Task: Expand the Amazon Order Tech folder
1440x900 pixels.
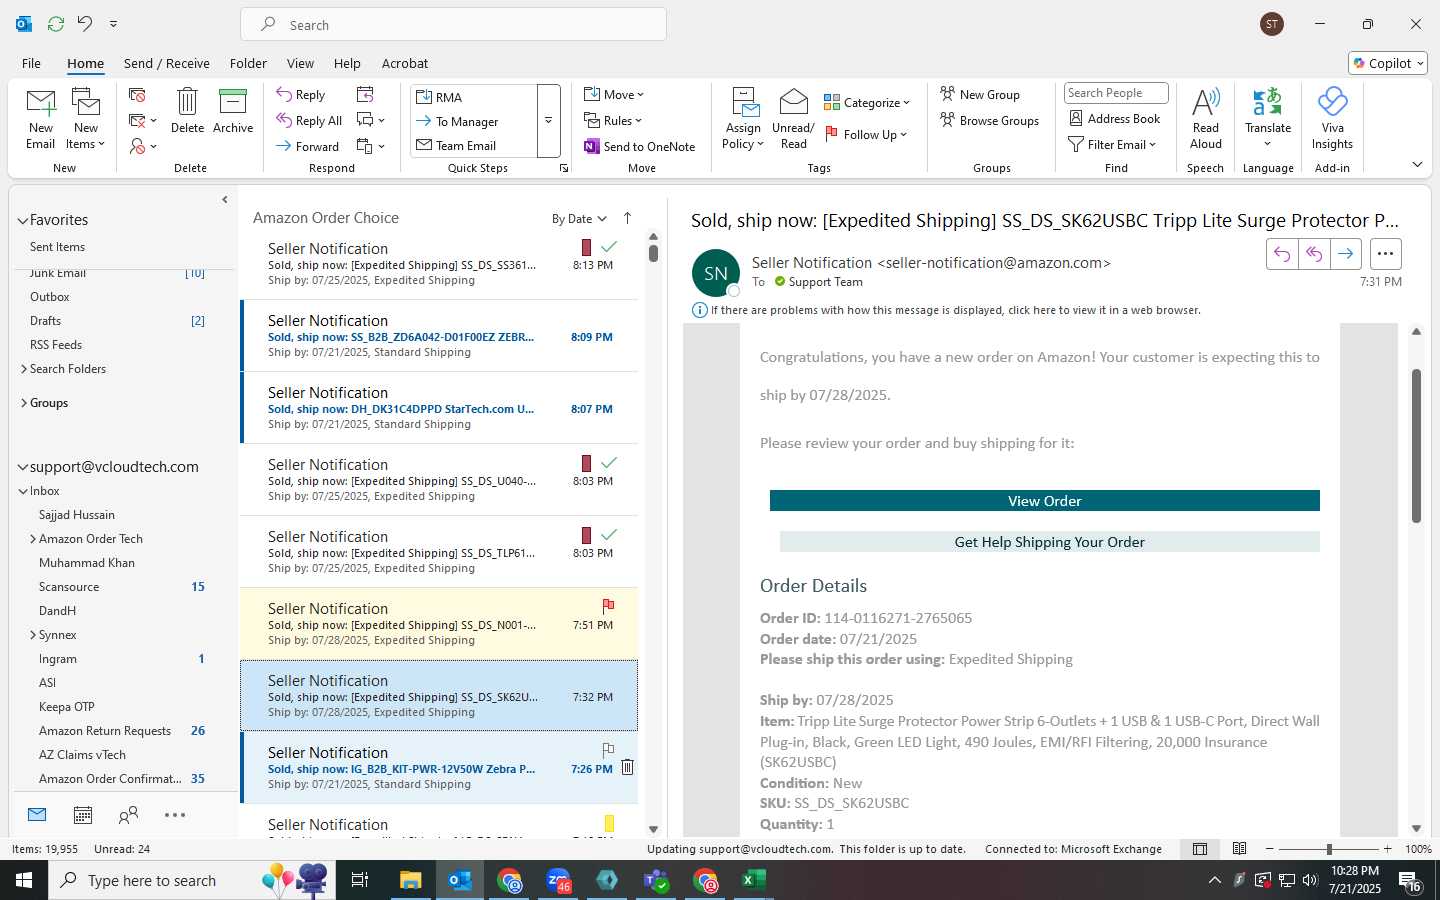Action: [x=33, y=539]
